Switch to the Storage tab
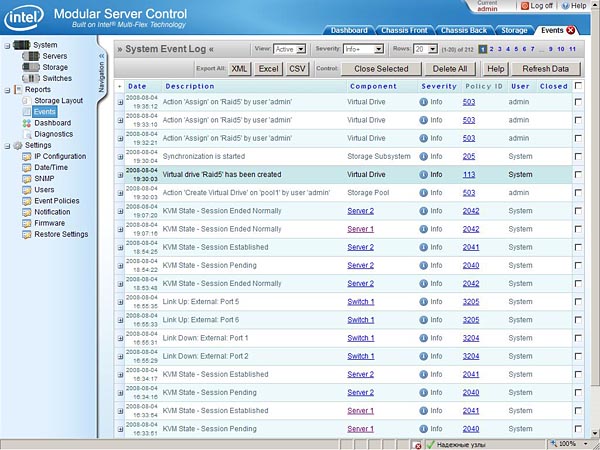 (515, 31)
